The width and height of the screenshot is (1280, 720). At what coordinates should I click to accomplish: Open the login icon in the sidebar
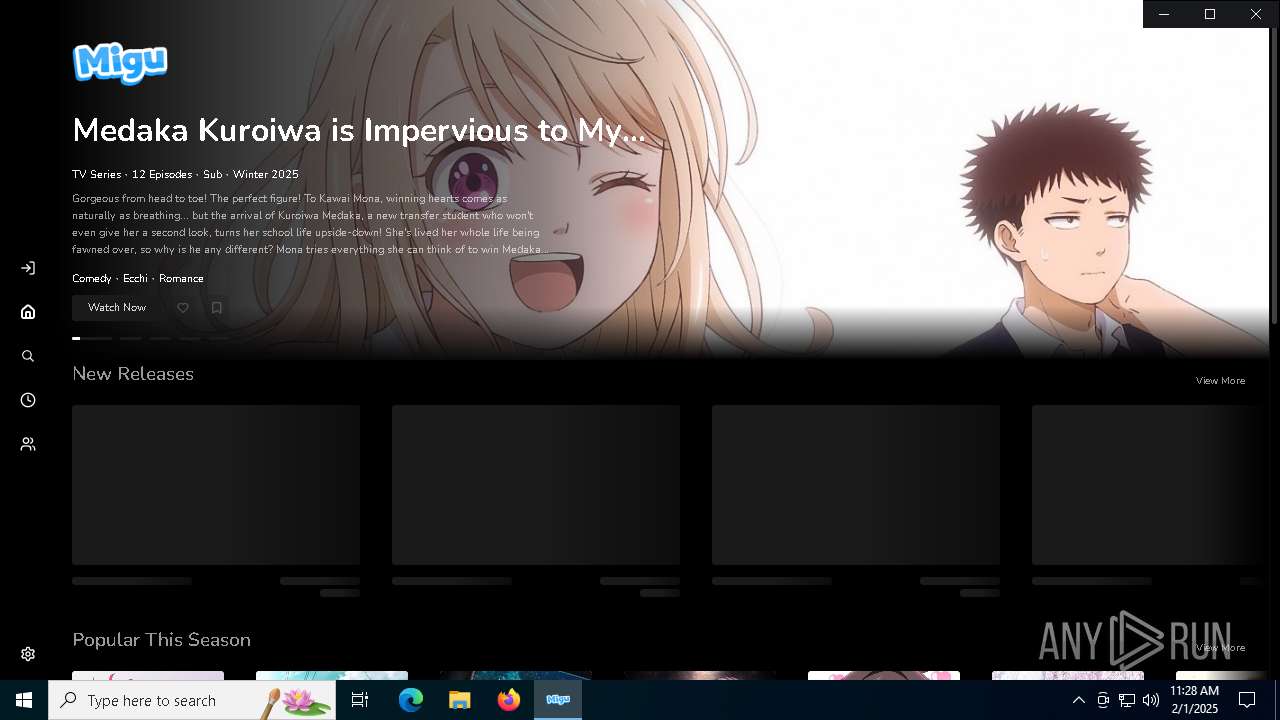coord(28,268)
